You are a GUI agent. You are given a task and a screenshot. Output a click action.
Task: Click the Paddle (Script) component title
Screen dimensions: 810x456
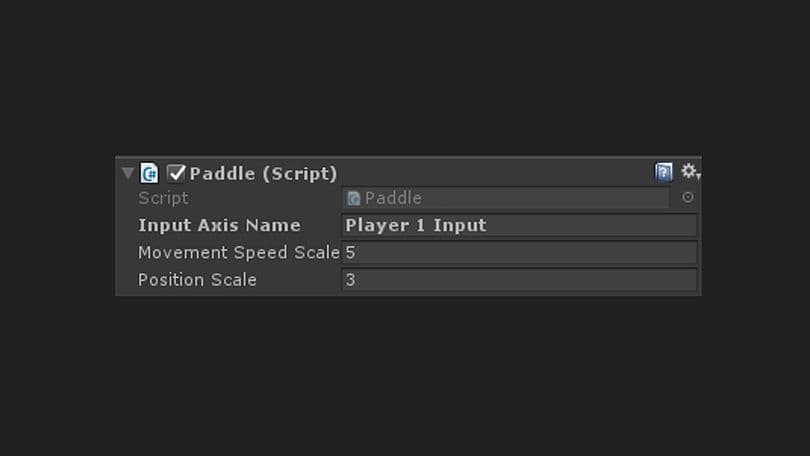(263, 173)
